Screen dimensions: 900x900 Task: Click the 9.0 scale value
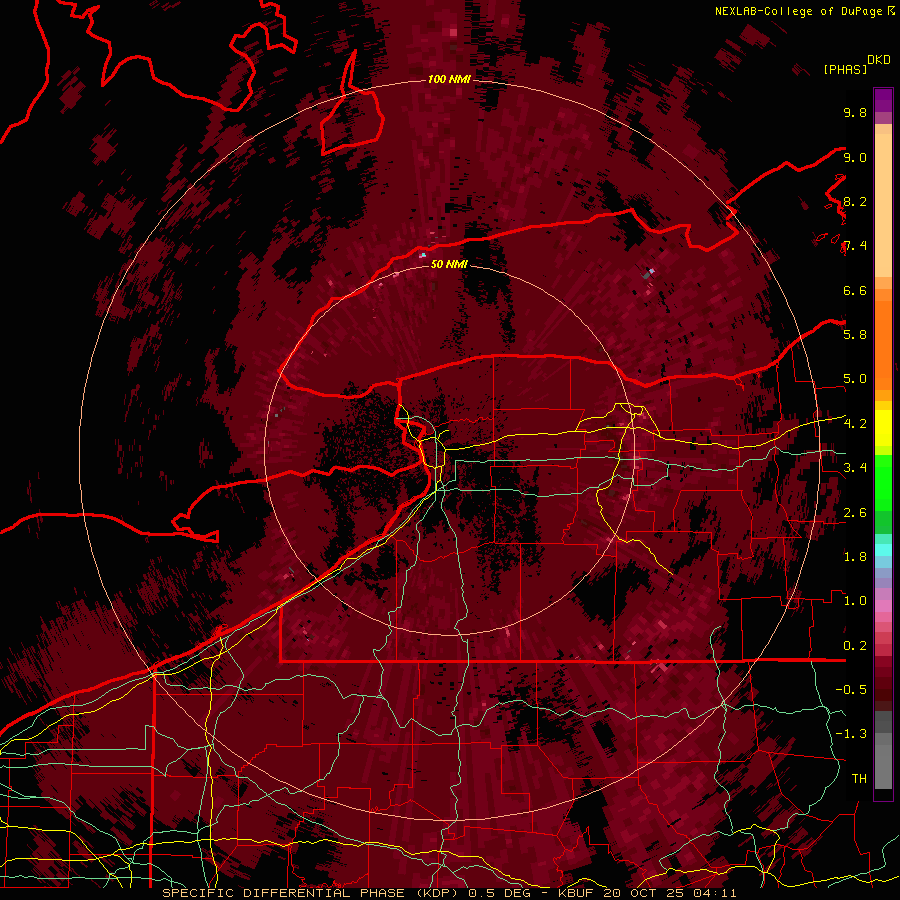pos(855,157)
